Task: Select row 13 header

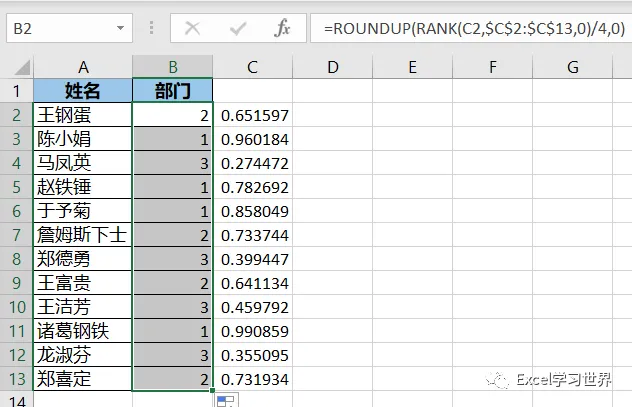Action: 17,379
